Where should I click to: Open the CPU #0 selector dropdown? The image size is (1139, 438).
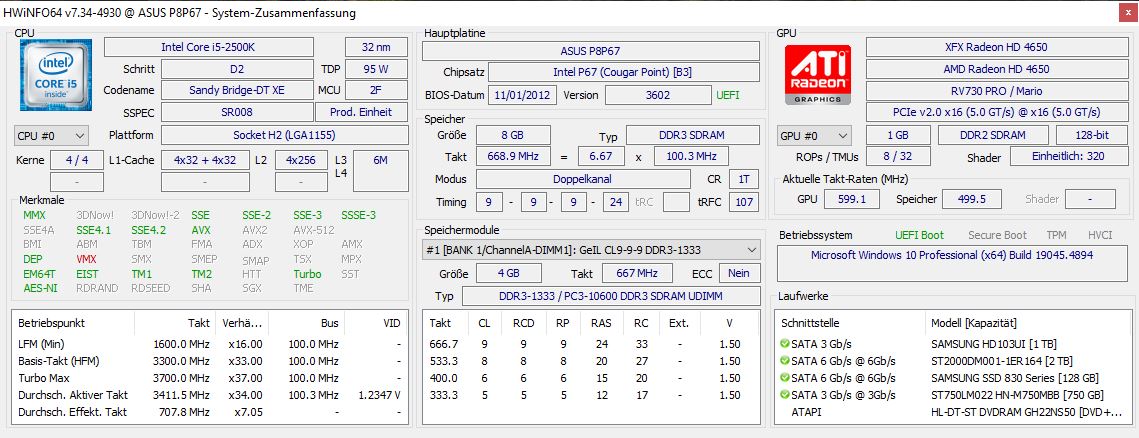[x=51, y=136]
